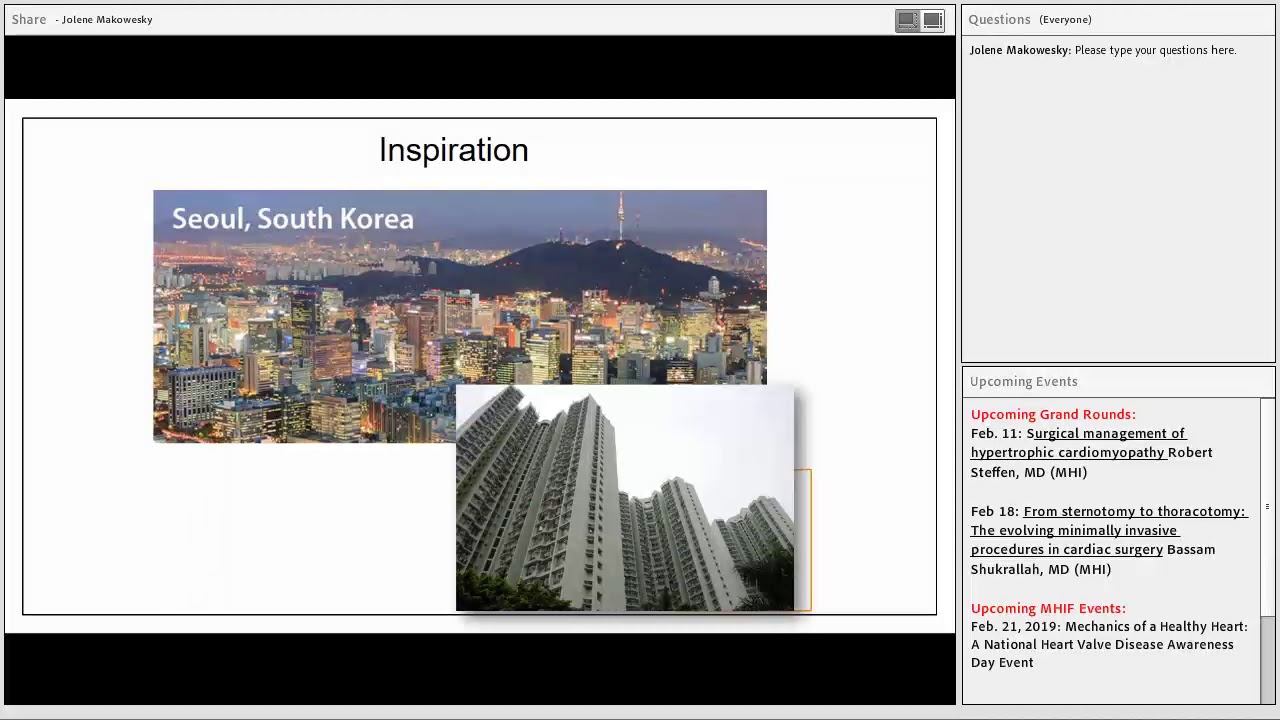Click the (Everyone) label in Questions header
1280x720 pixels.
(x=1065, y=20)
